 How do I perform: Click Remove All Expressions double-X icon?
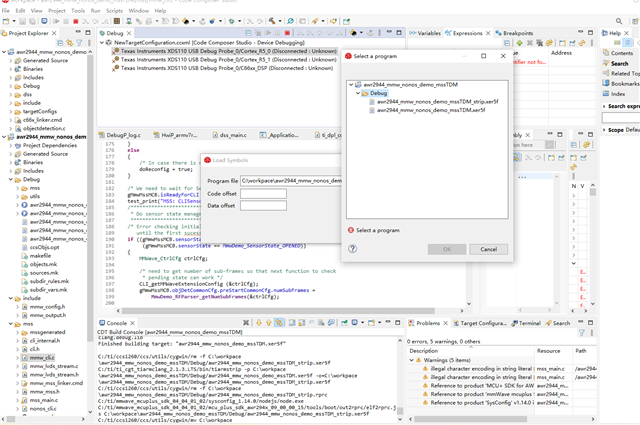click(x=539, y=42)
